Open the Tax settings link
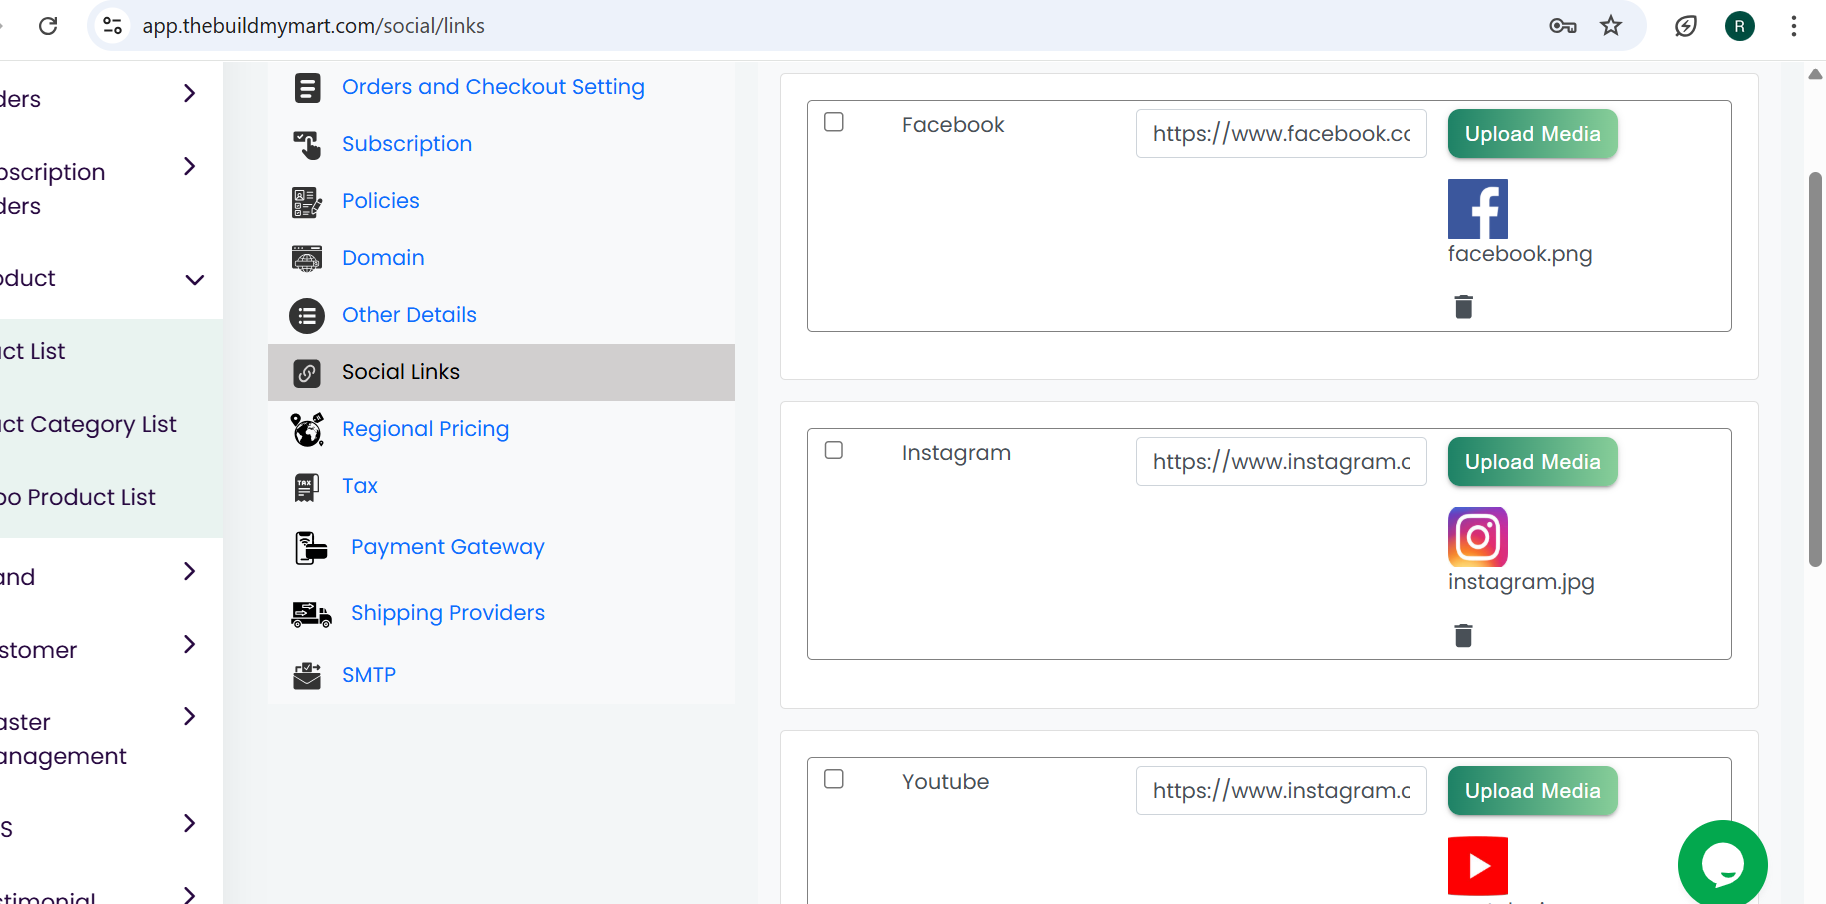 coord(360,486)
